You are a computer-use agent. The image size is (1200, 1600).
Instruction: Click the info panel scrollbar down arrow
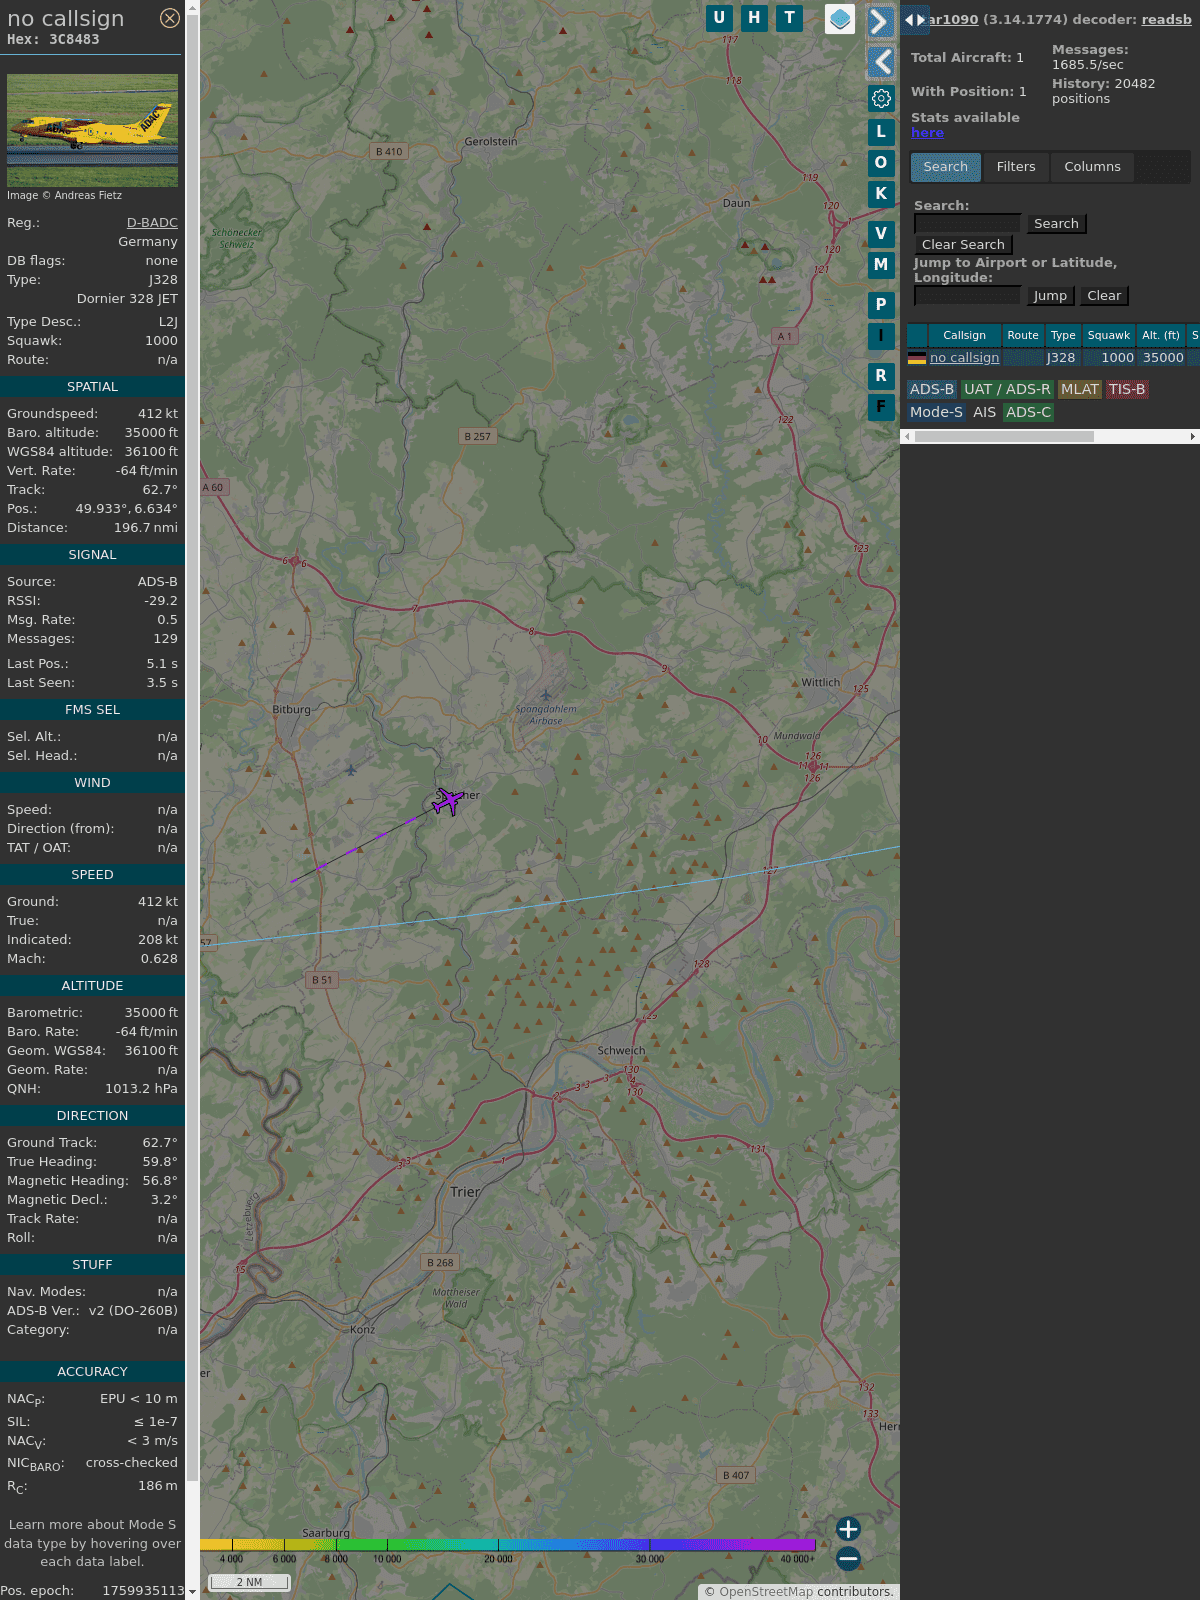pyautogui.click(x=192, y=1592)
